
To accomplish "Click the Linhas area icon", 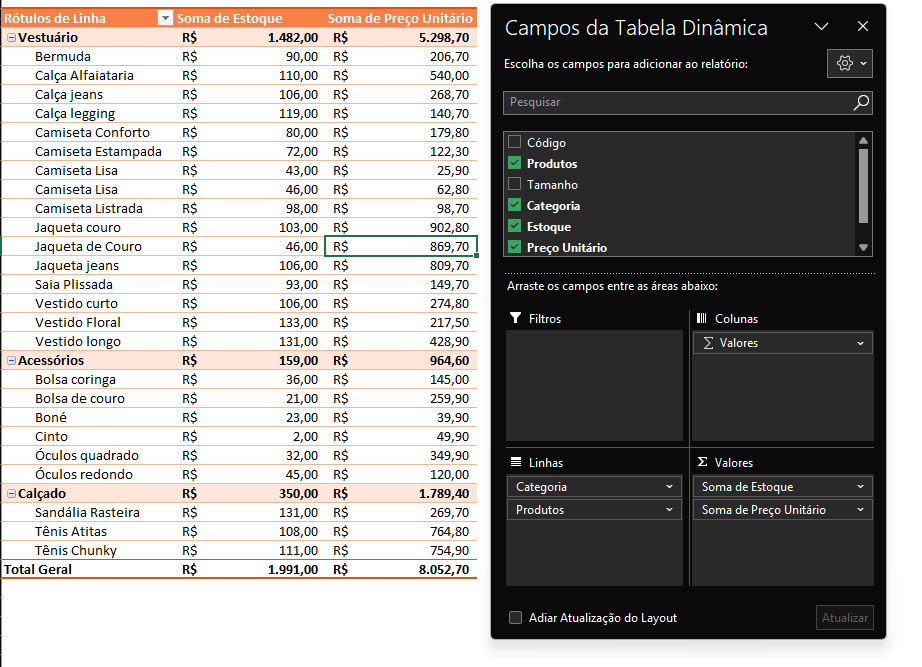I will point(516,462).
